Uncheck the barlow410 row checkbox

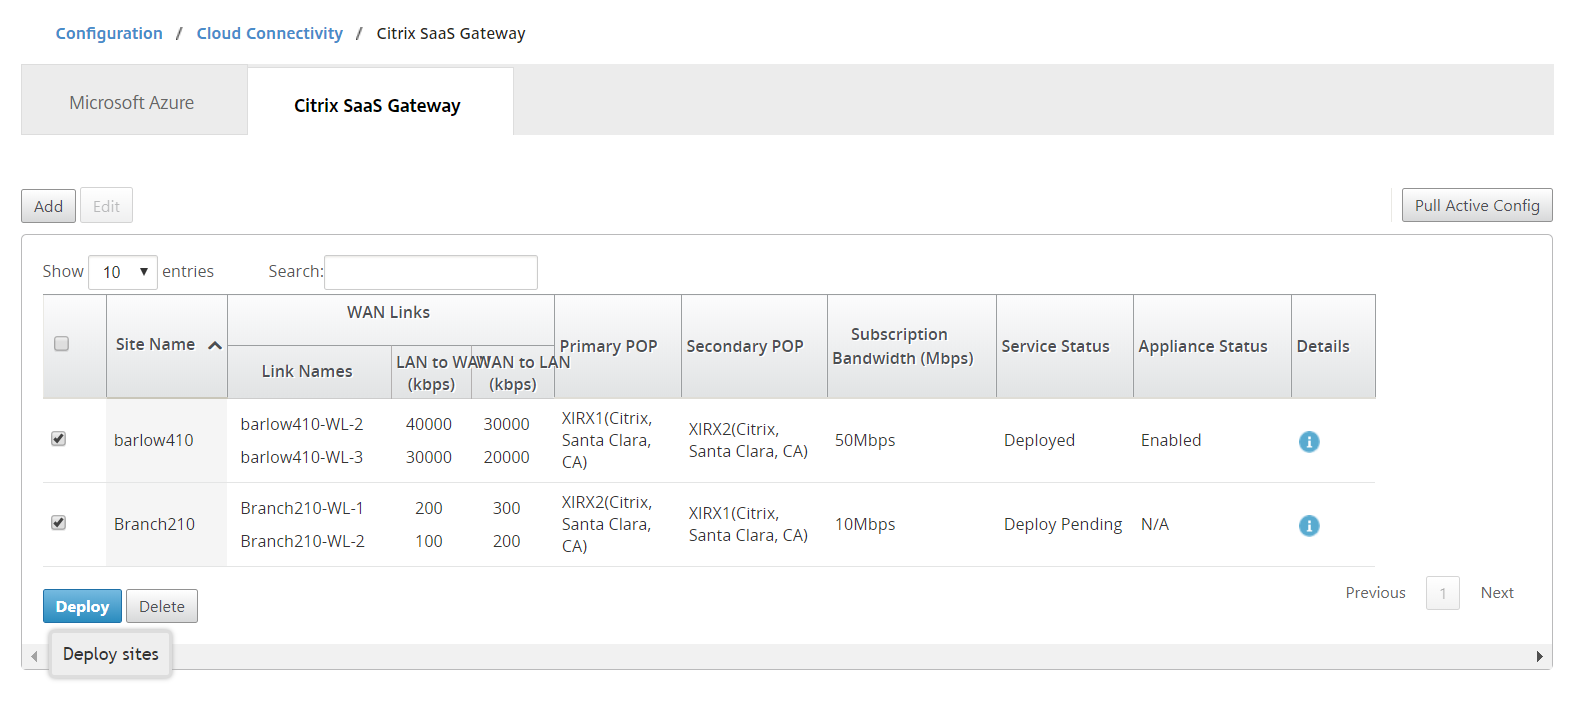click(x=59, y=439)
